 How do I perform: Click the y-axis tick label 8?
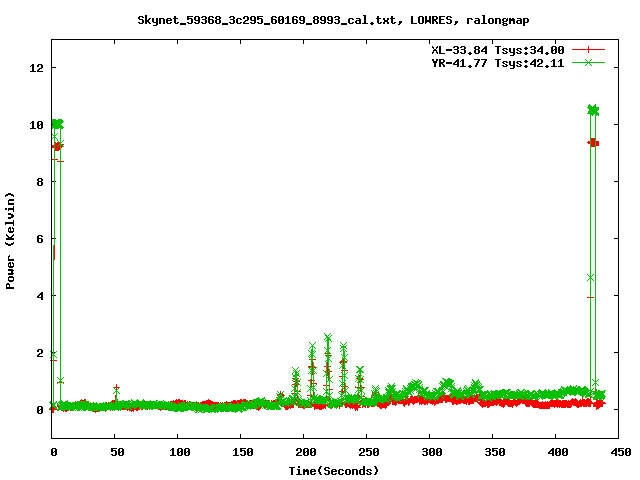tap(40, 182)
